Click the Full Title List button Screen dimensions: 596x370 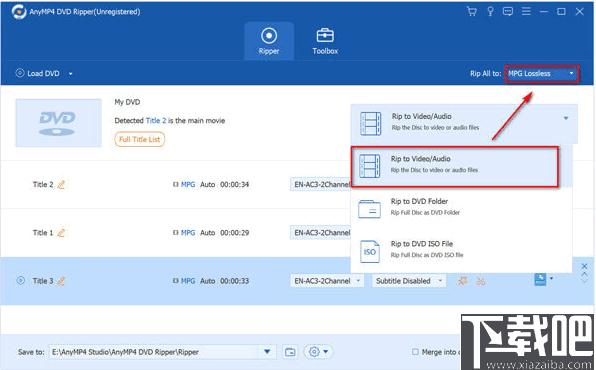[139, 139]
